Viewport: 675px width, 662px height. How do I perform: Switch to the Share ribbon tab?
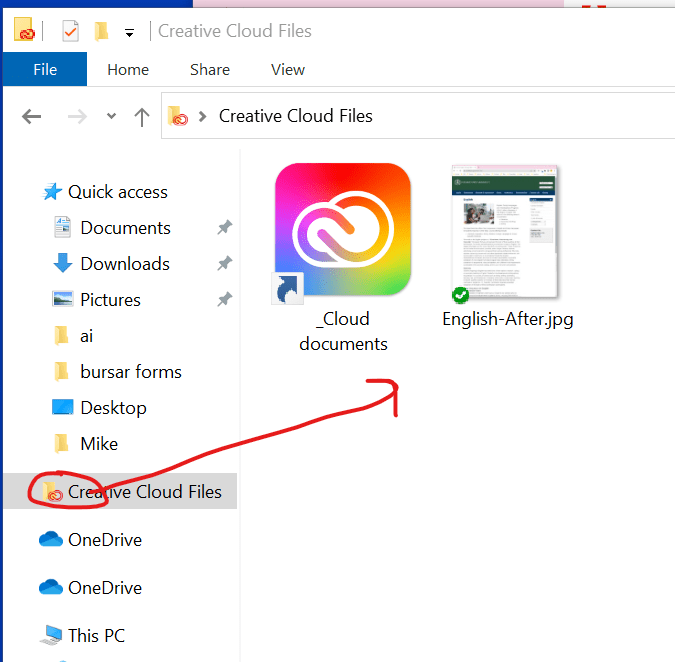point(210,69)
